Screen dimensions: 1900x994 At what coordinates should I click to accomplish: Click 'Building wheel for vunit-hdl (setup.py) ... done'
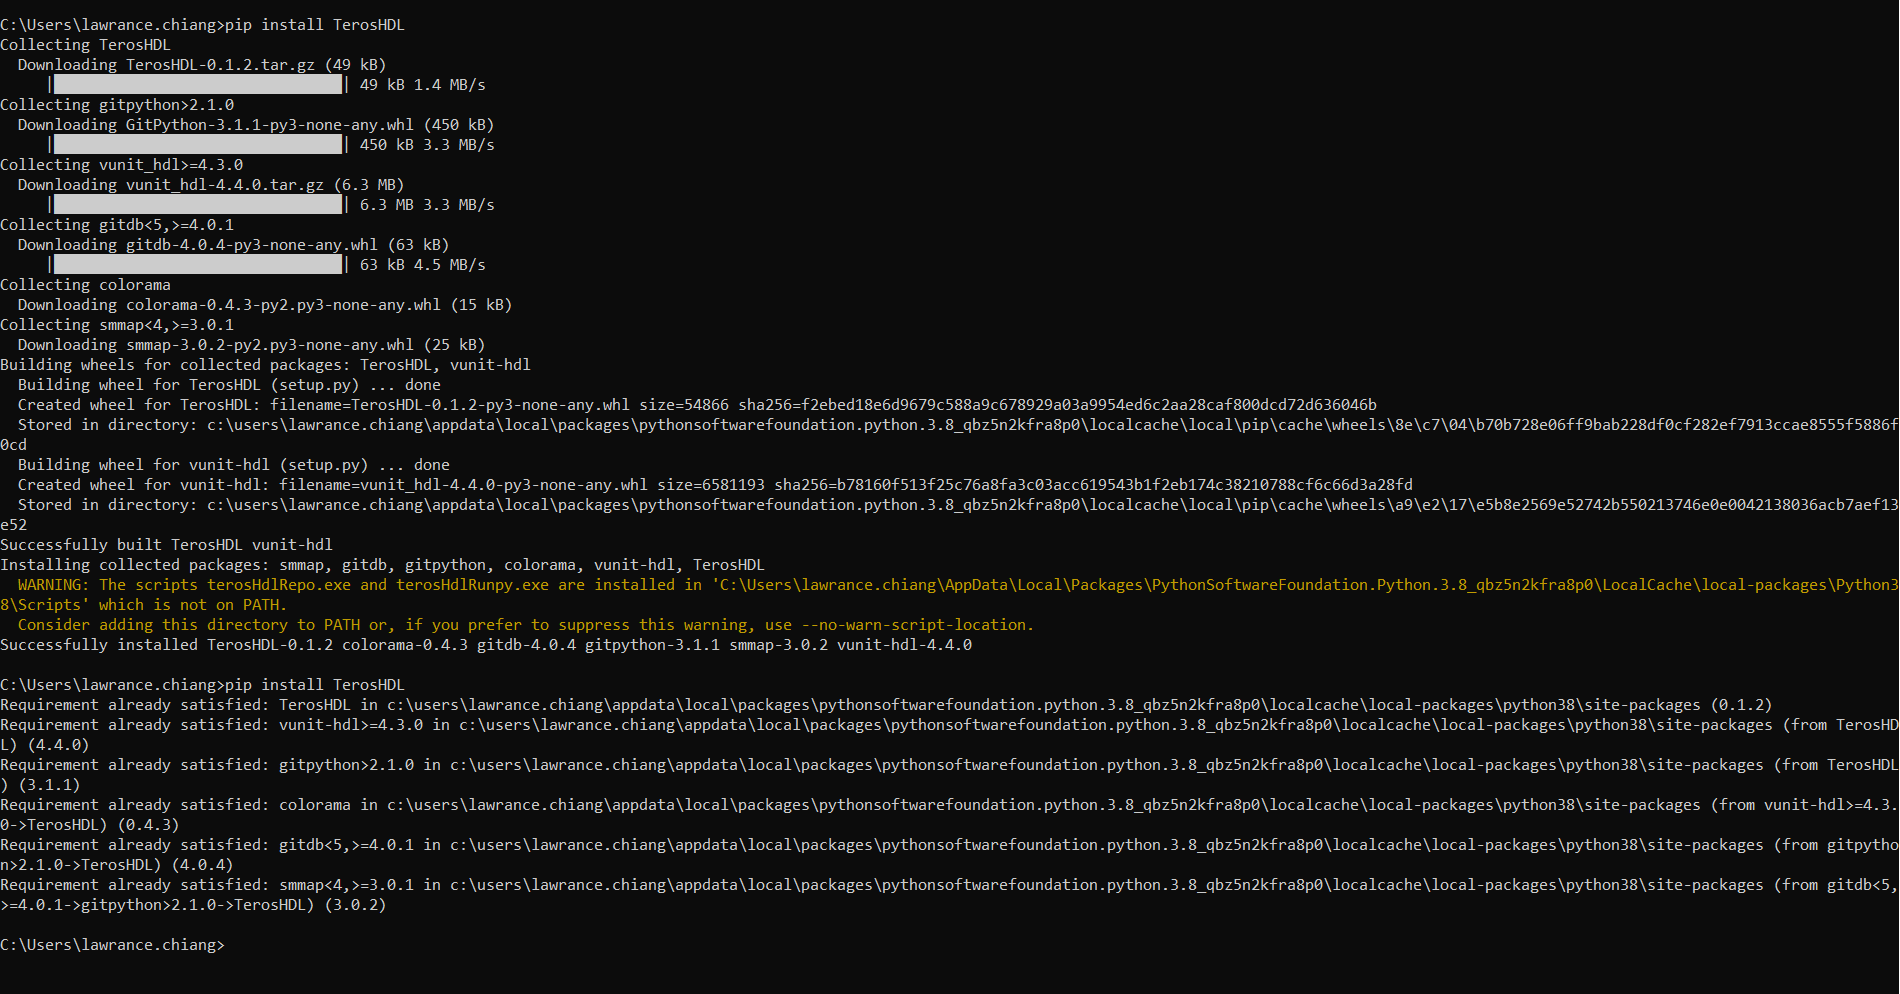click(233, 465)
